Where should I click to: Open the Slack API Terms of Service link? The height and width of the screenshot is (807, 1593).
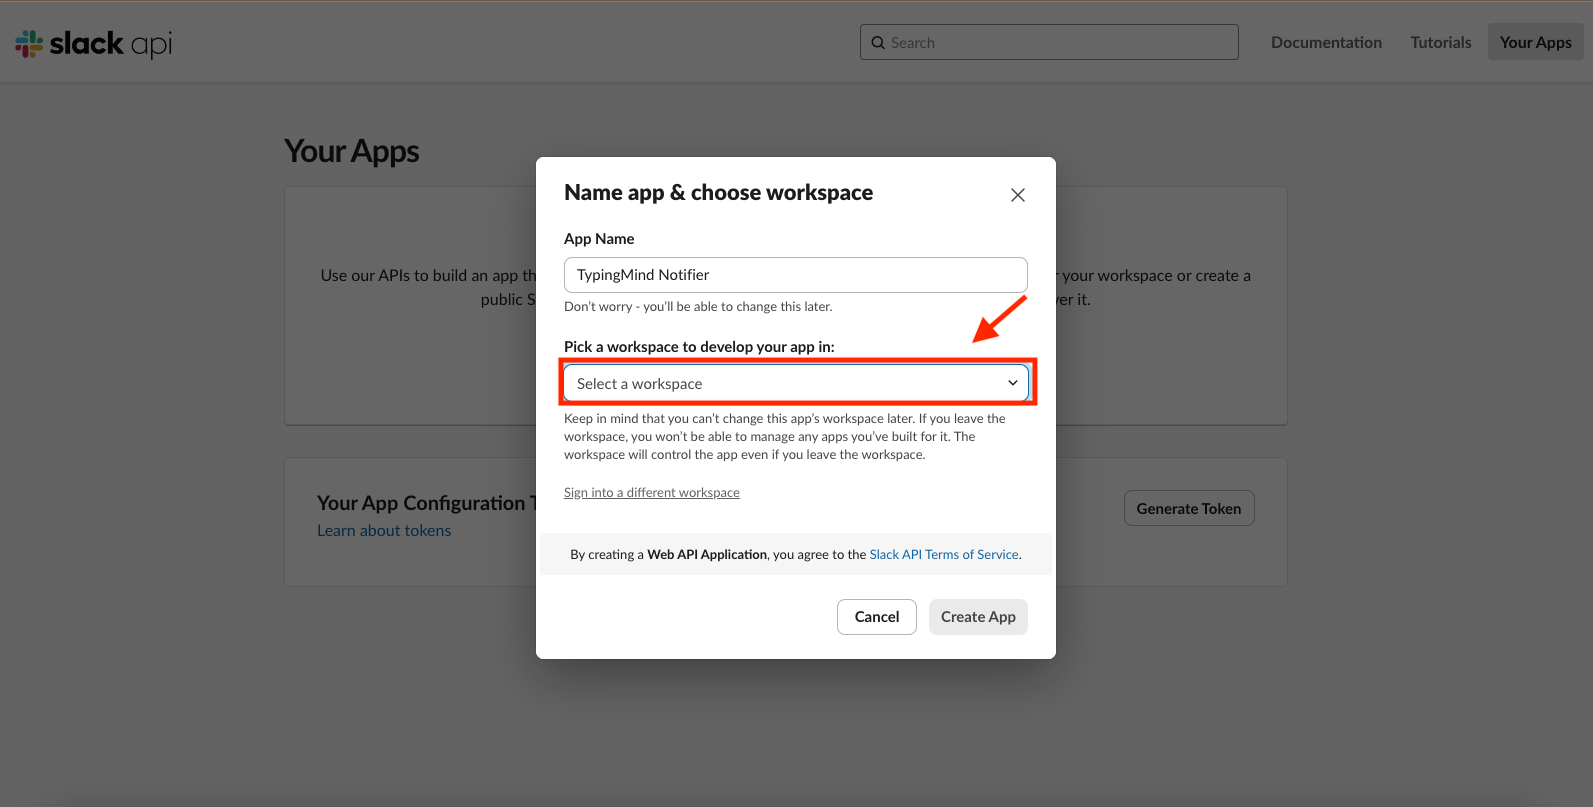944,554
